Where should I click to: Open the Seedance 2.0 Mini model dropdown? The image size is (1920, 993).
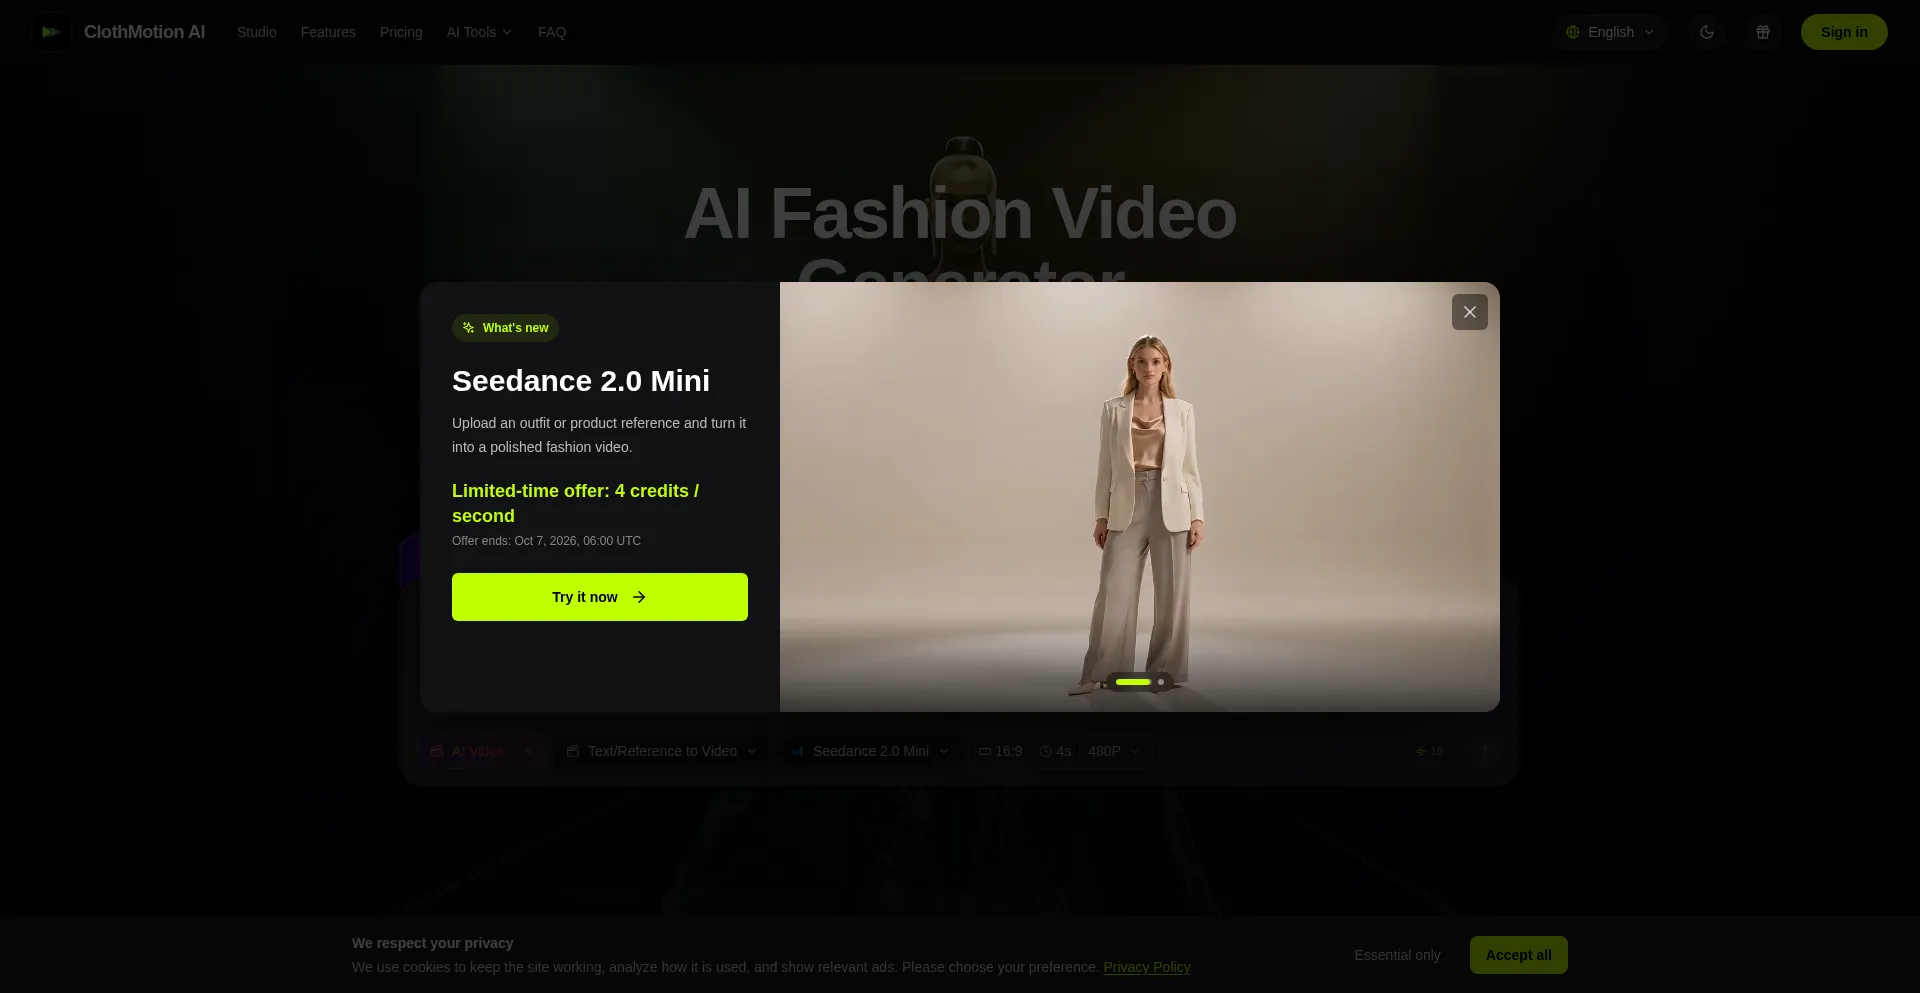[870, 751]
